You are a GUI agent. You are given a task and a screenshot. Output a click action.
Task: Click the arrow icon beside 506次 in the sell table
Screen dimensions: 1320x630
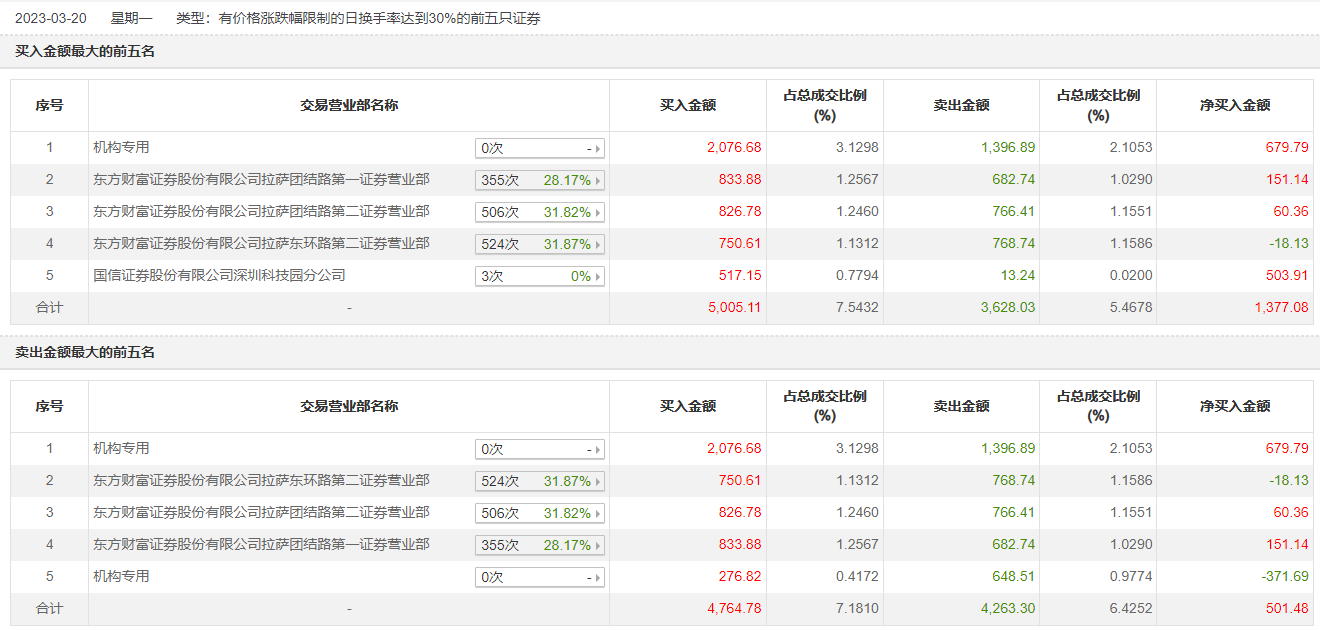[598, 514]
